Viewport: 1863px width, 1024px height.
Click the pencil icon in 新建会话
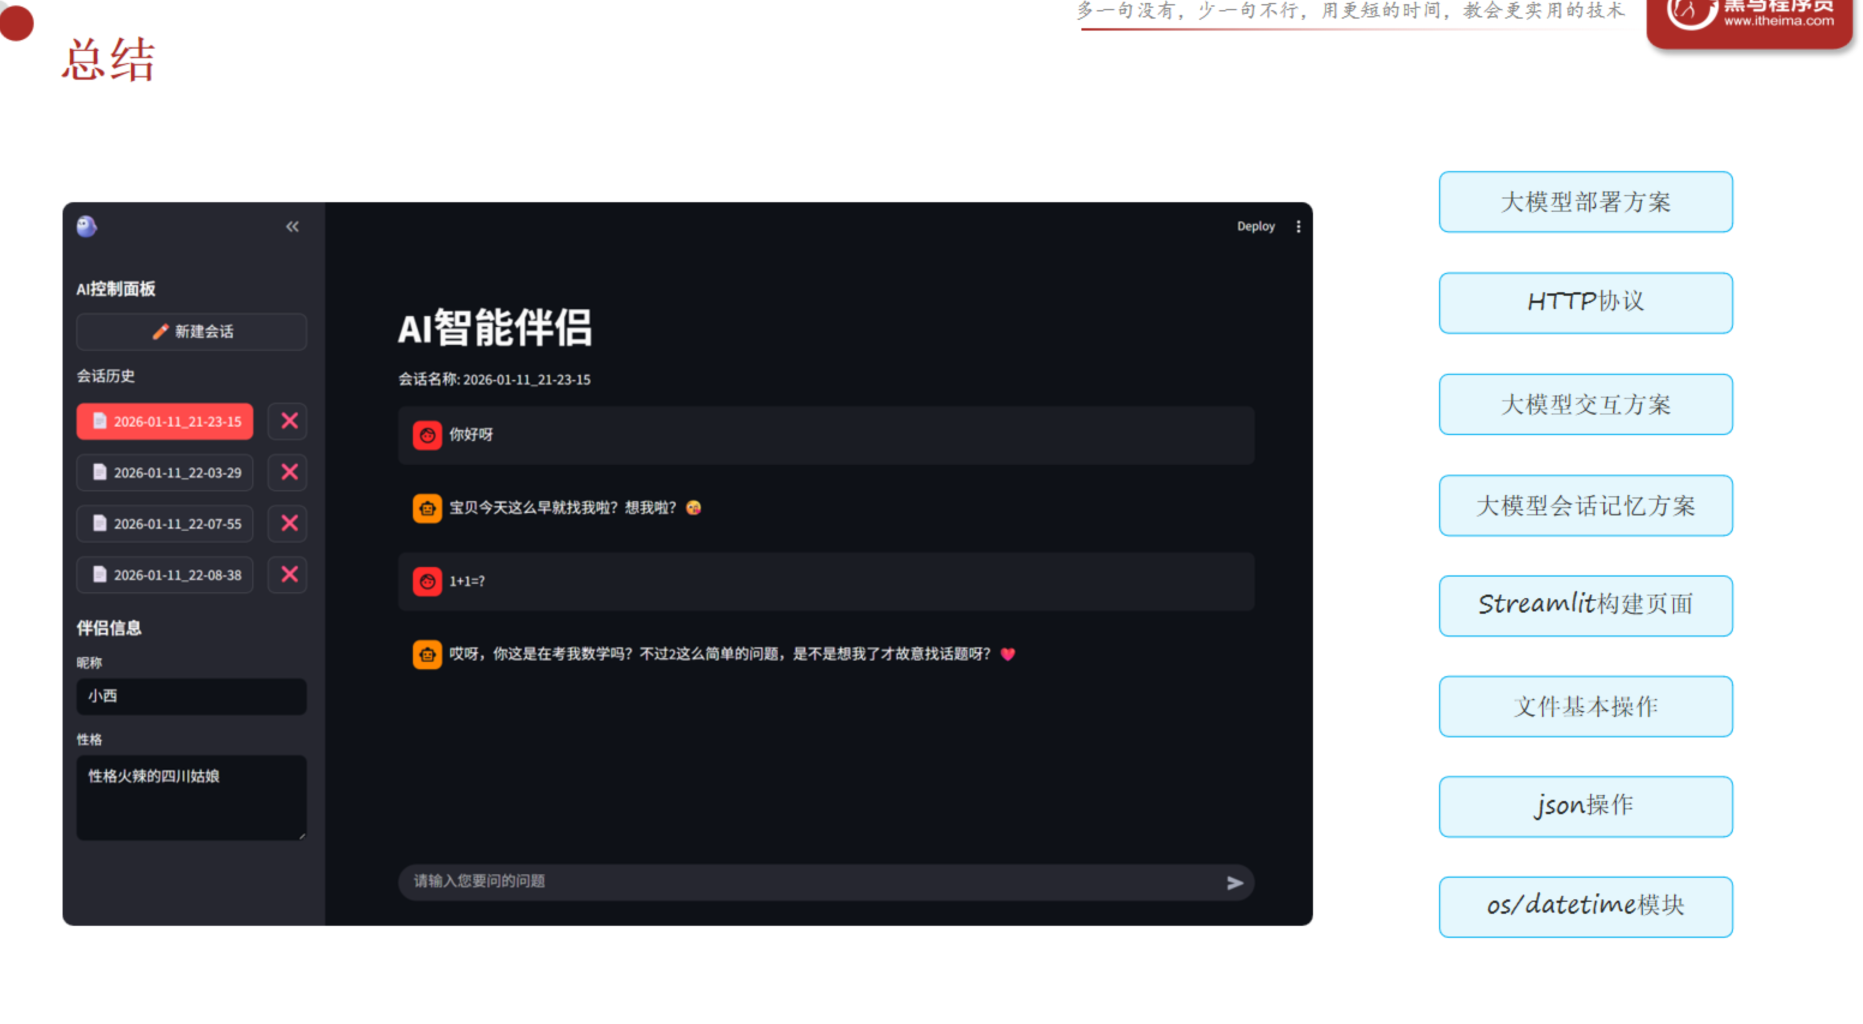tap(160, 332)
